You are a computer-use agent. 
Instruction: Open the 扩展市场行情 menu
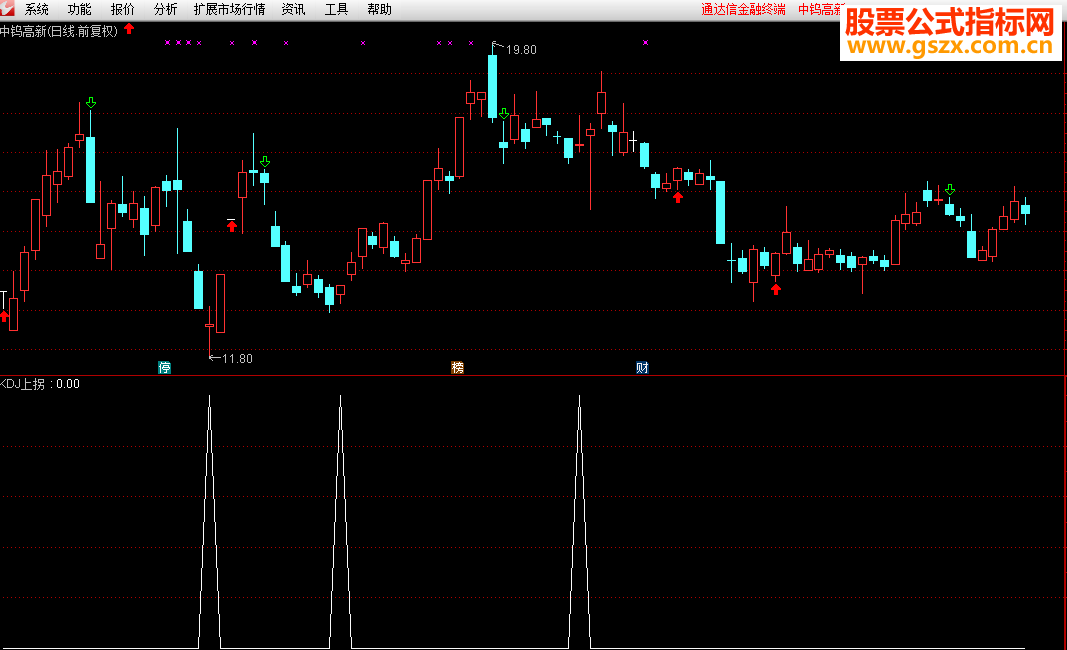tap(229, 10)
